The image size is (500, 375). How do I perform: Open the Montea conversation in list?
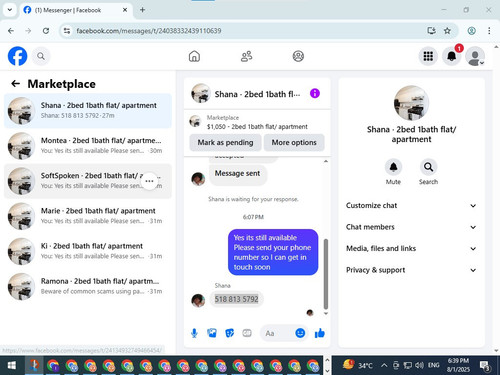coord(88,146)
